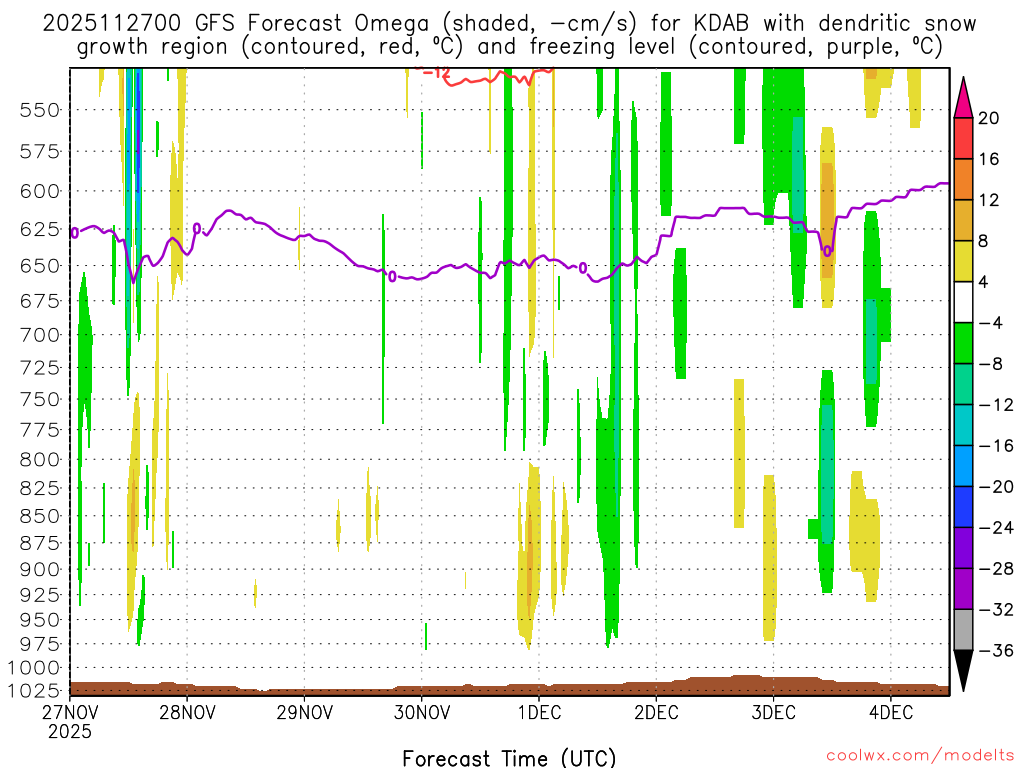The image size is (1024, 768).
Task: Click the 29NOV date label
Action: point(304,712)
